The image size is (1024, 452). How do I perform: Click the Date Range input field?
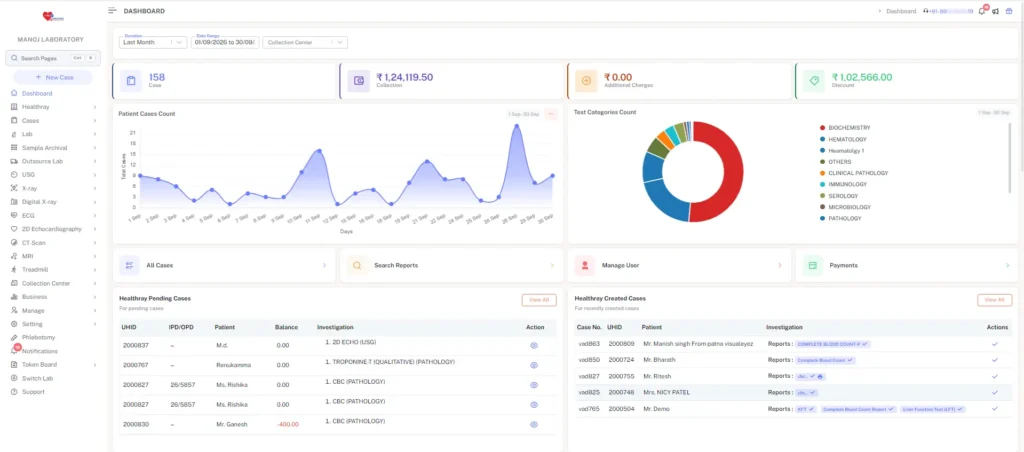pos(225,42)
